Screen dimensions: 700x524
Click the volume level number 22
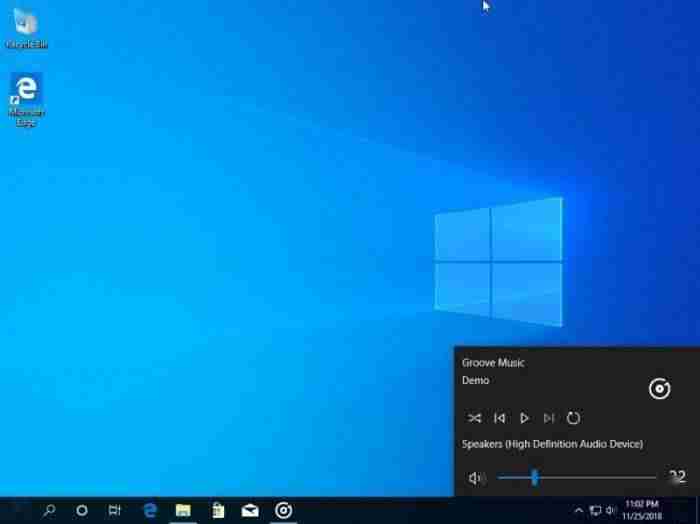tap(677, 477)
